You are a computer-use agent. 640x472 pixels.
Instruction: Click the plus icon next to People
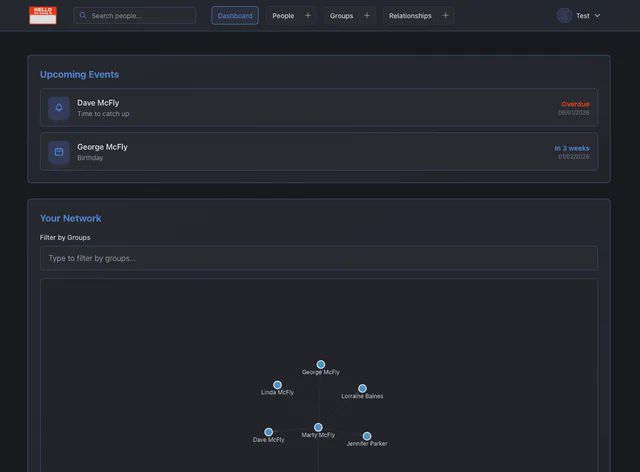[308, 16]
